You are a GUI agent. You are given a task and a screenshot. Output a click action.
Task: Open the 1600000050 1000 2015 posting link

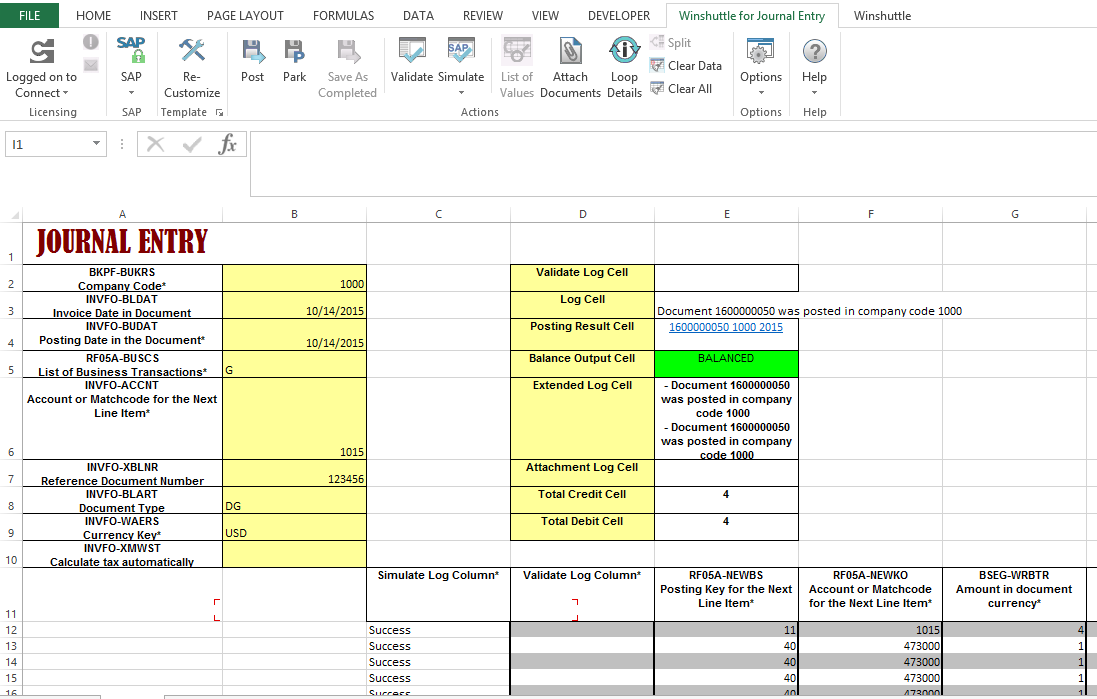[726, 327]
